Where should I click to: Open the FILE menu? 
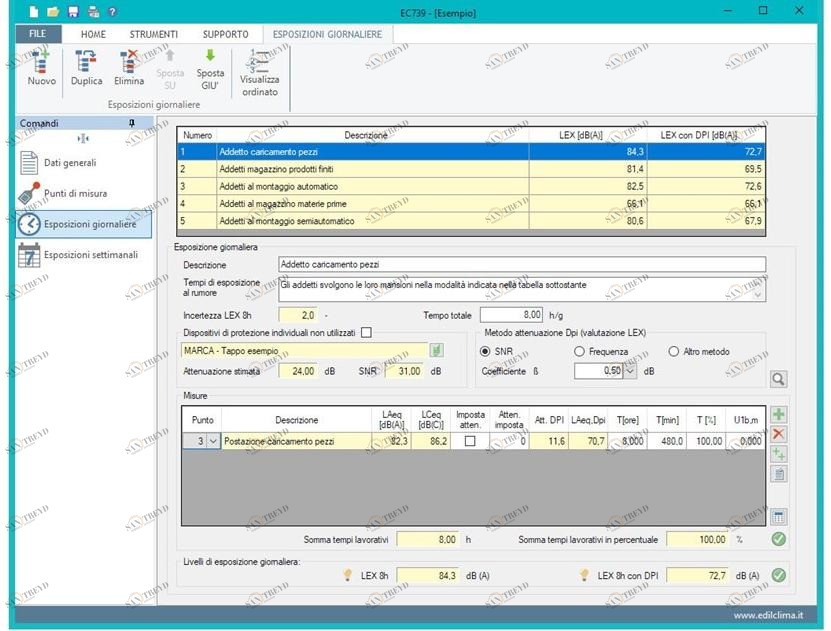coord(38,34)
